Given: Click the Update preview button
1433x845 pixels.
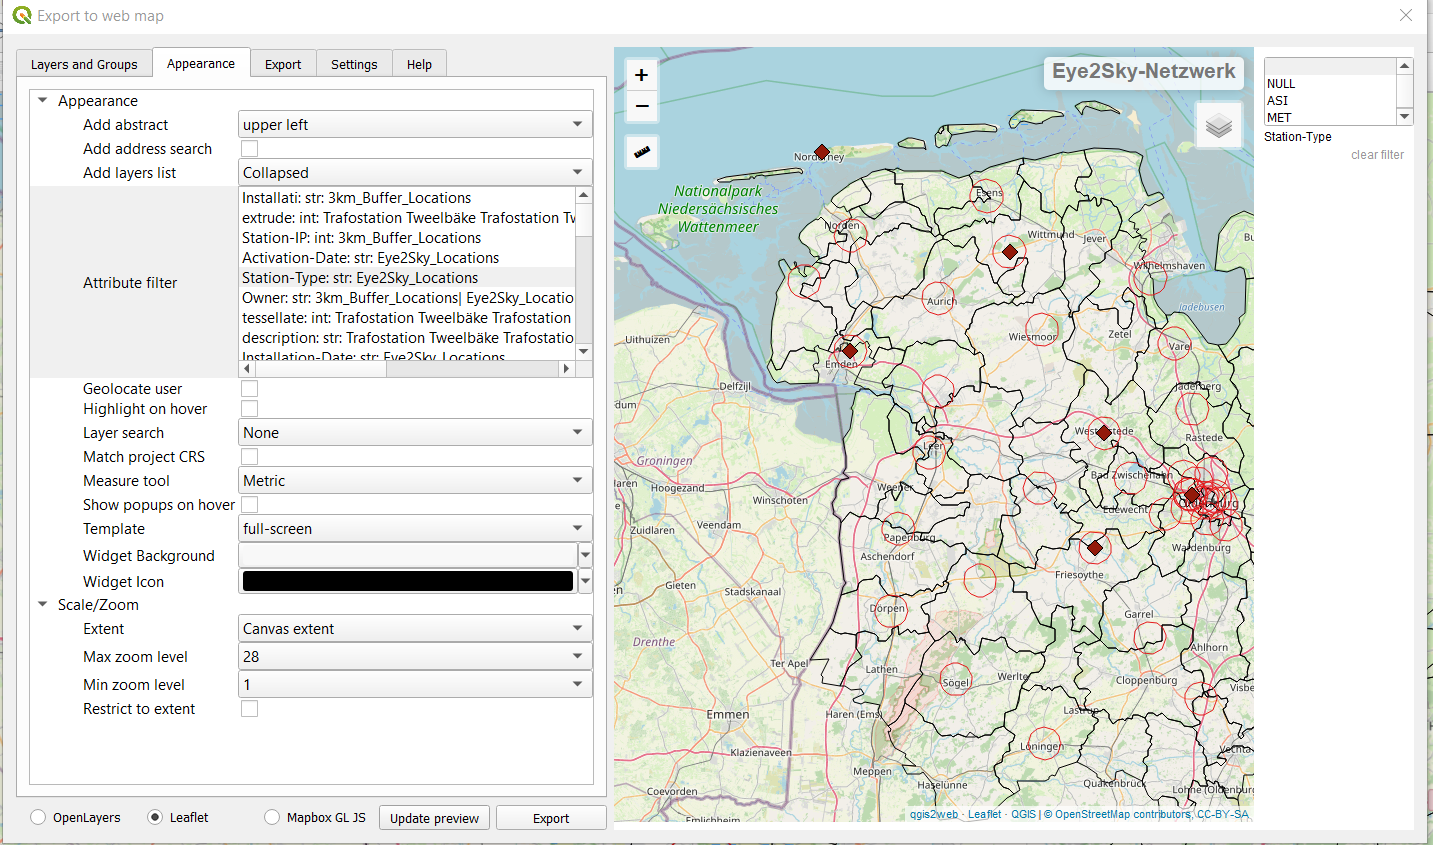Looking at the screenshot, I should click(x=434, y=817).
